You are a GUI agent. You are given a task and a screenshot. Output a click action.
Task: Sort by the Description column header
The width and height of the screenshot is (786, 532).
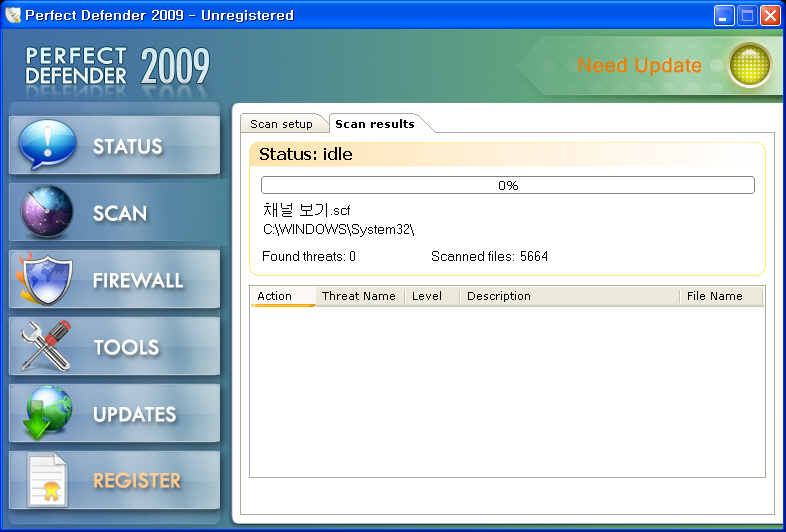tap(569, 296)
